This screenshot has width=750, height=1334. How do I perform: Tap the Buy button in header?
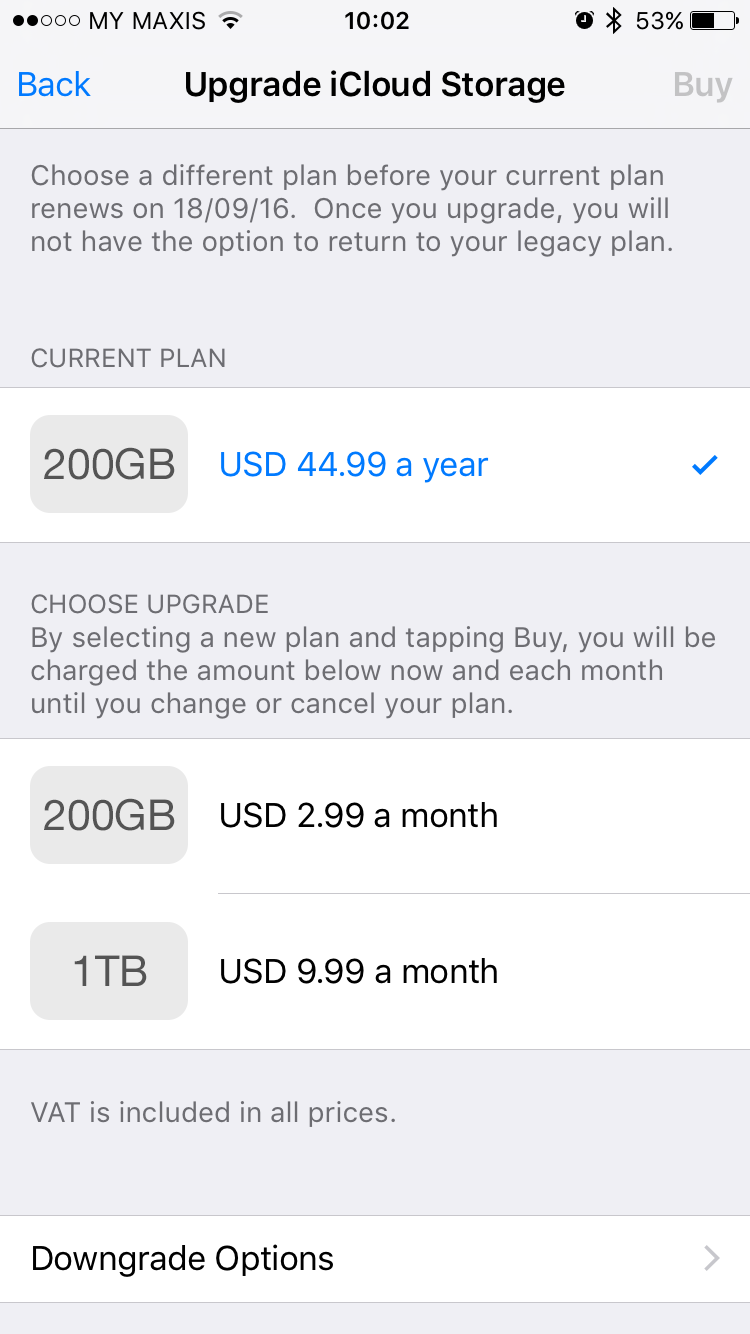[702, 85]
